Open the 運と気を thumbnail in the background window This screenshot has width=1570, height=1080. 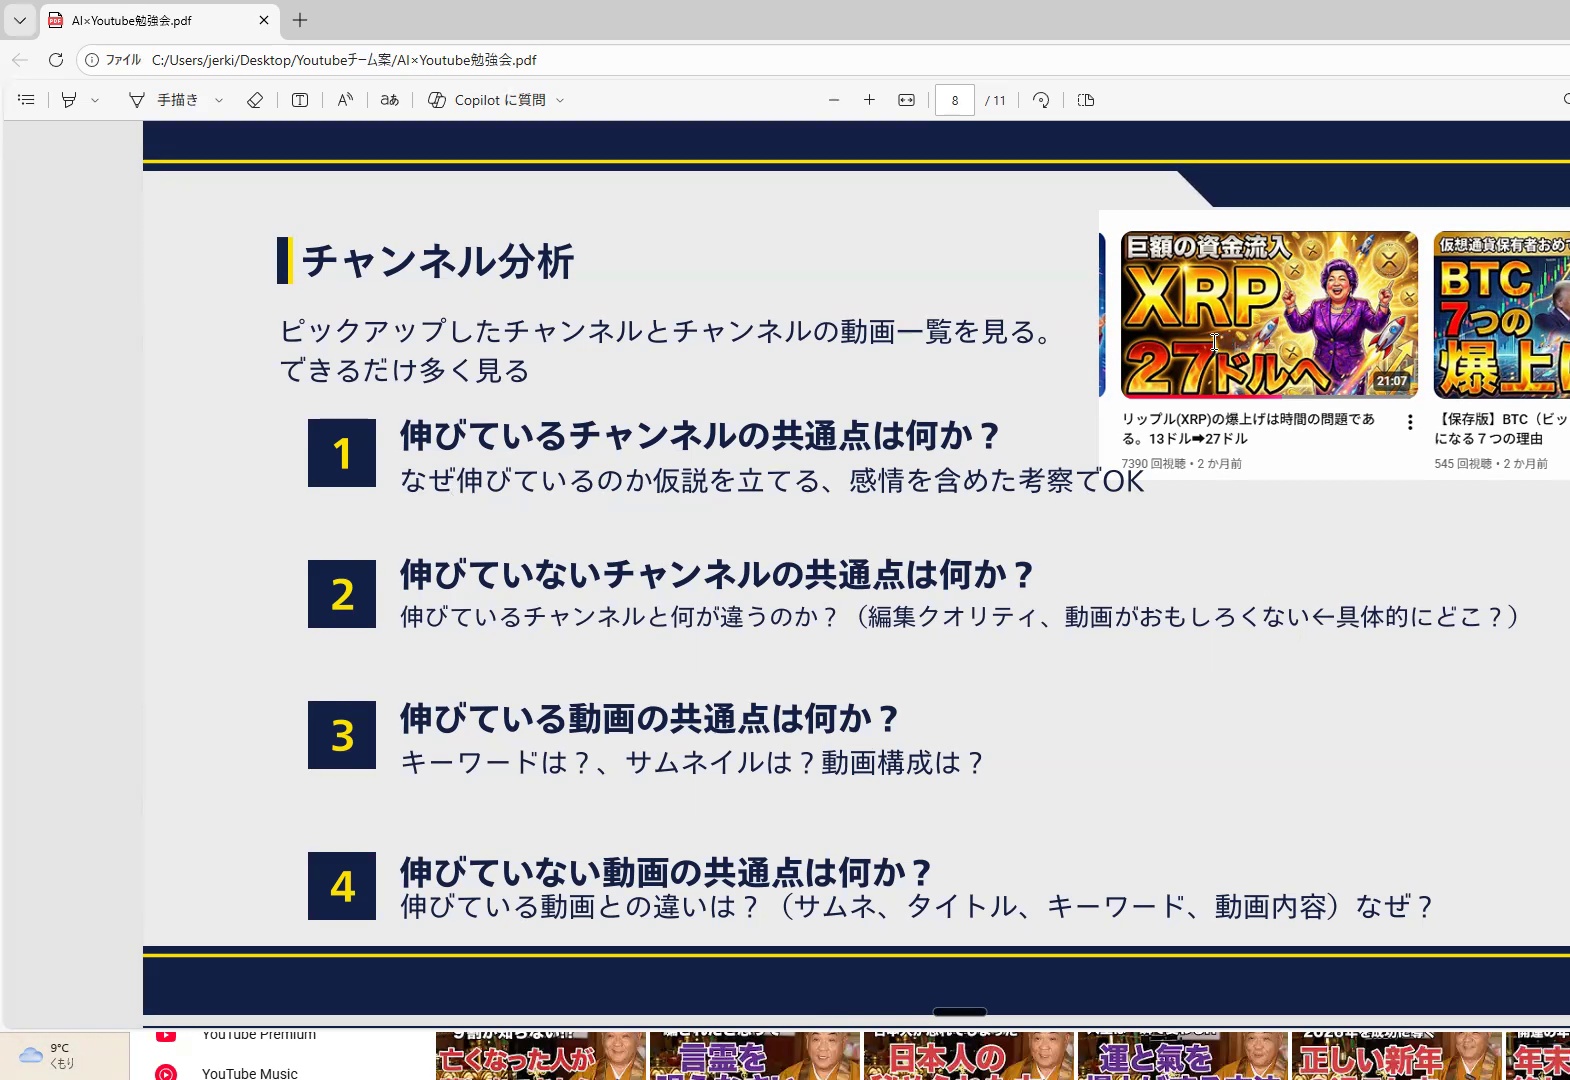1183,1056
